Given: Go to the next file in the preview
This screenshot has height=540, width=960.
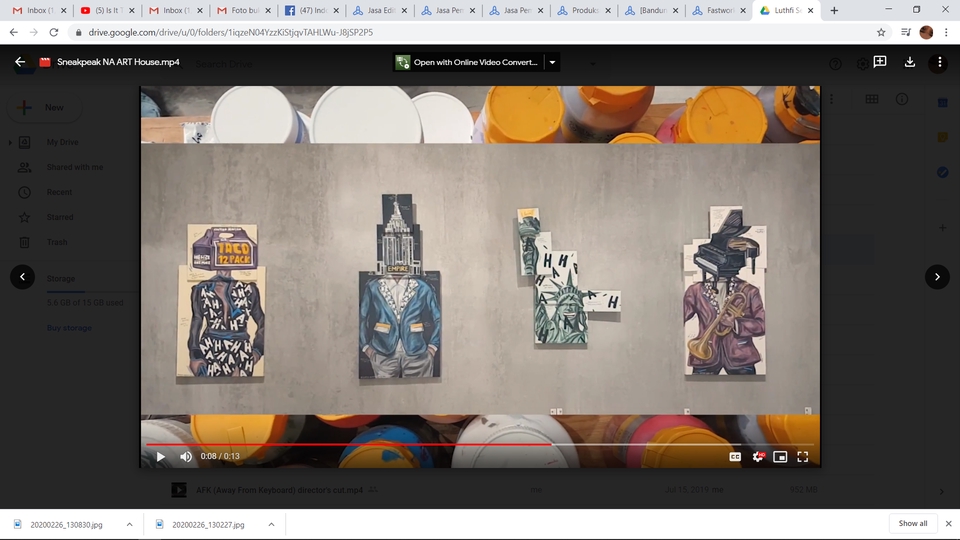Looking at the screenshot, I should click(x=937, y=277).
